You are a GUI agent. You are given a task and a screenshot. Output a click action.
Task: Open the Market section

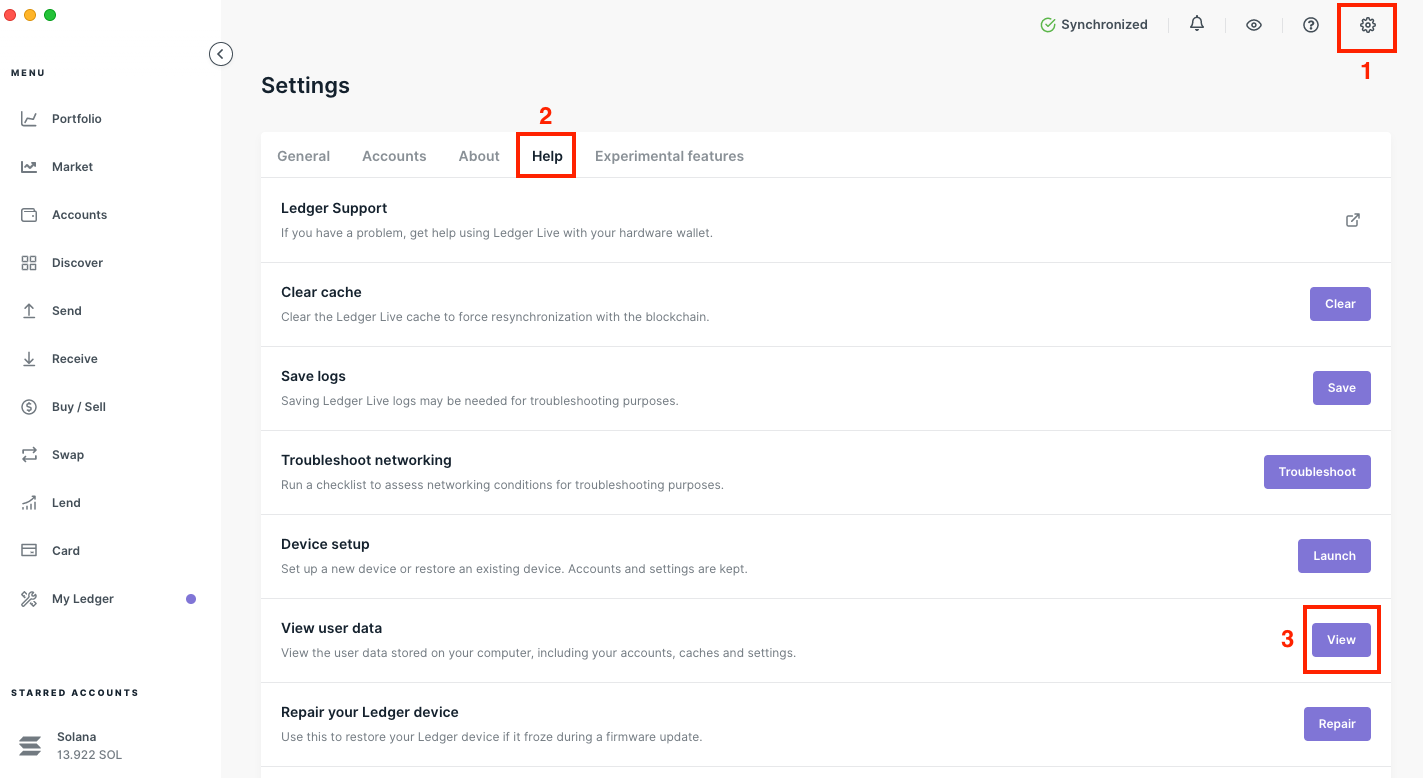(x=72, y=167)
